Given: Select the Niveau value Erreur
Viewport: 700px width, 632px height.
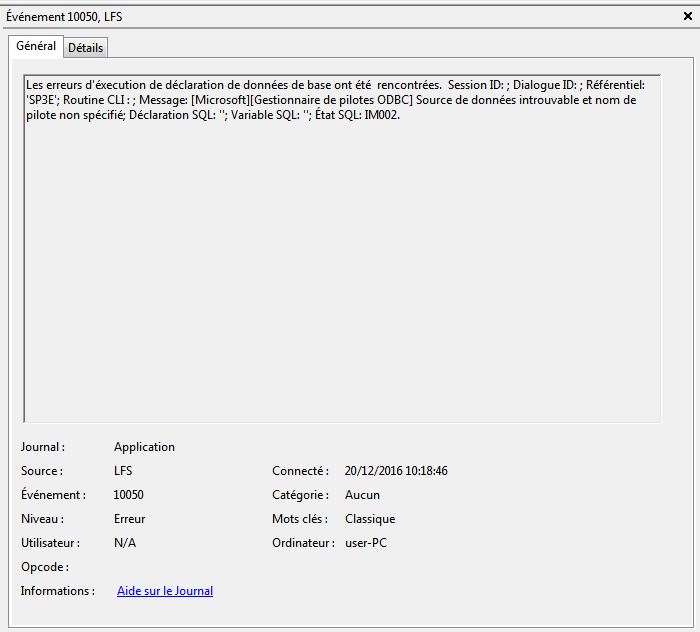Looking at the screenshot, I should [130, 519].
